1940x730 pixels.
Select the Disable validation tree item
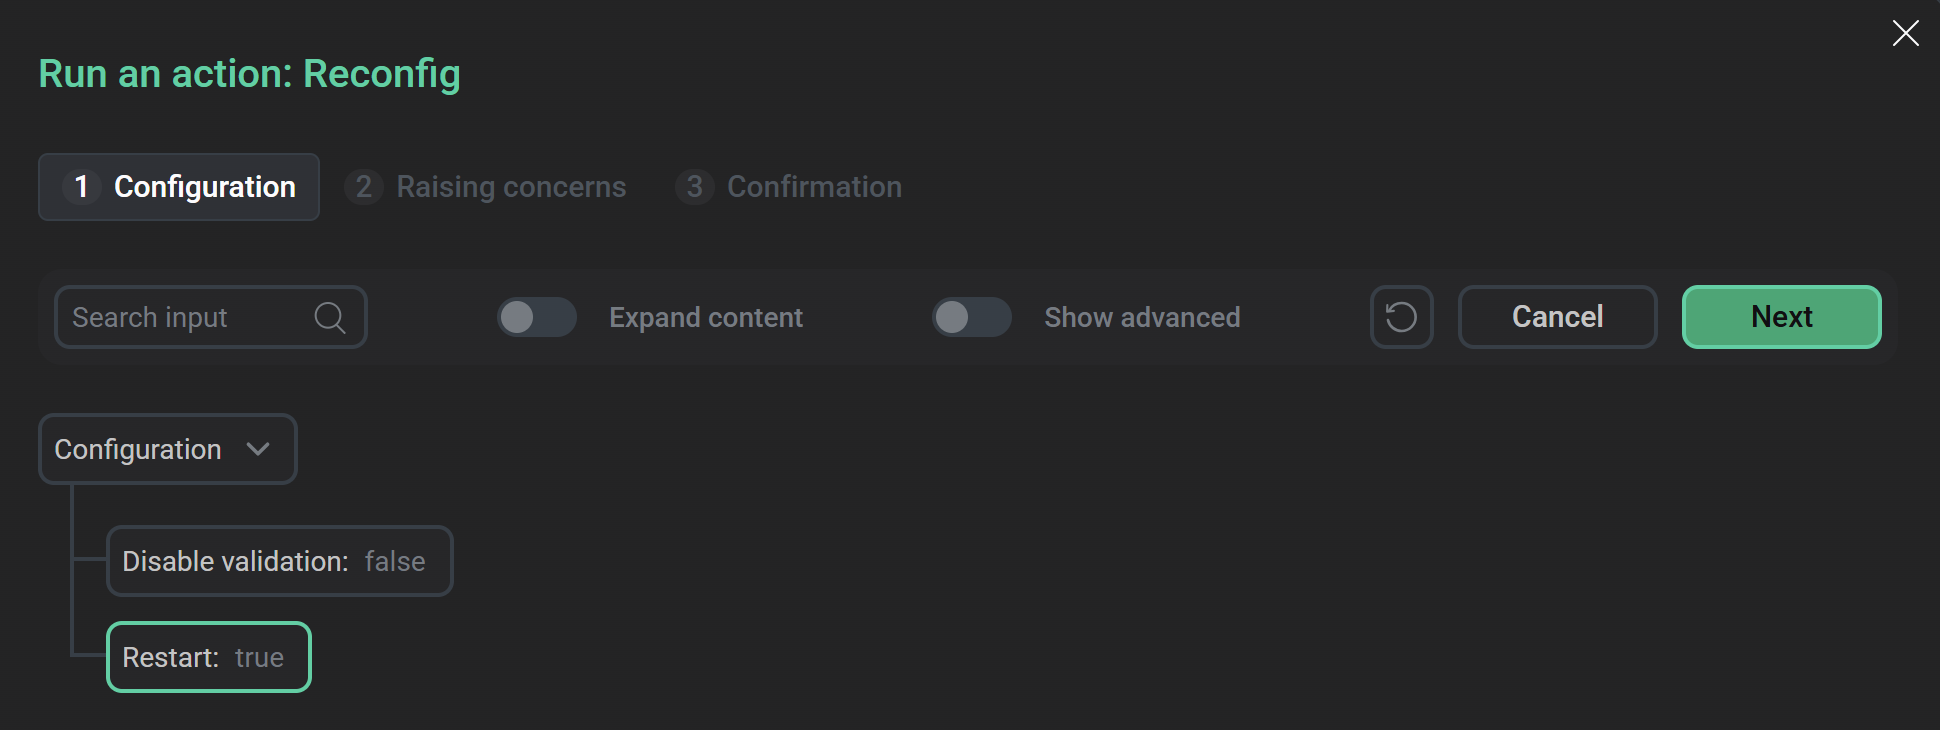[279, 561]
